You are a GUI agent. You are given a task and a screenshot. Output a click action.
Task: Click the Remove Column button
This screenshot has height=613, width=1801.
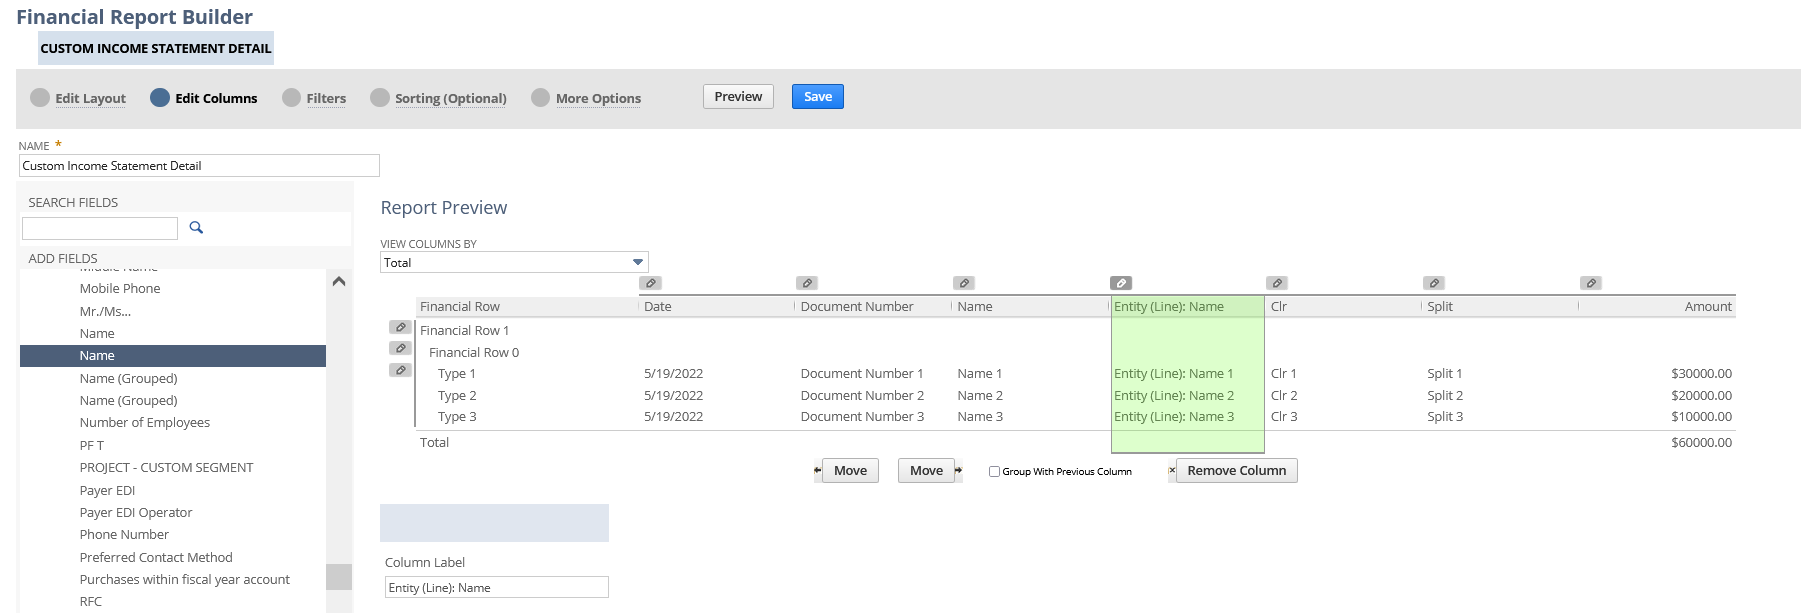point(1236,471)
